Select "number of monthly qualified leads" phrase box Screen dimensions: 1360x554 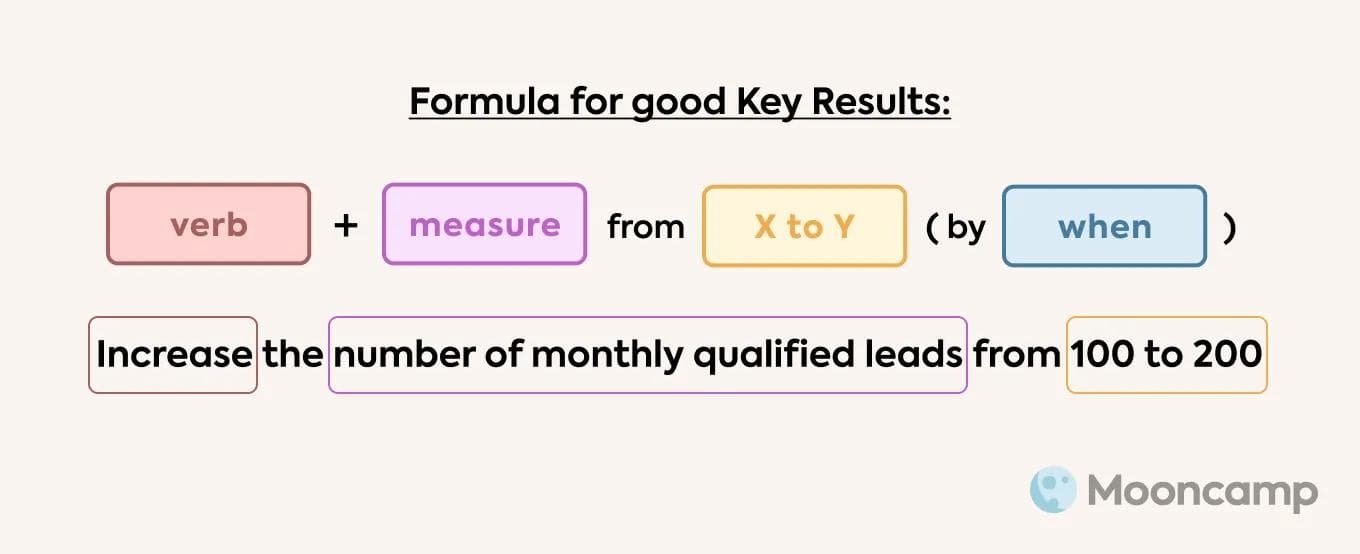[647, 355]
